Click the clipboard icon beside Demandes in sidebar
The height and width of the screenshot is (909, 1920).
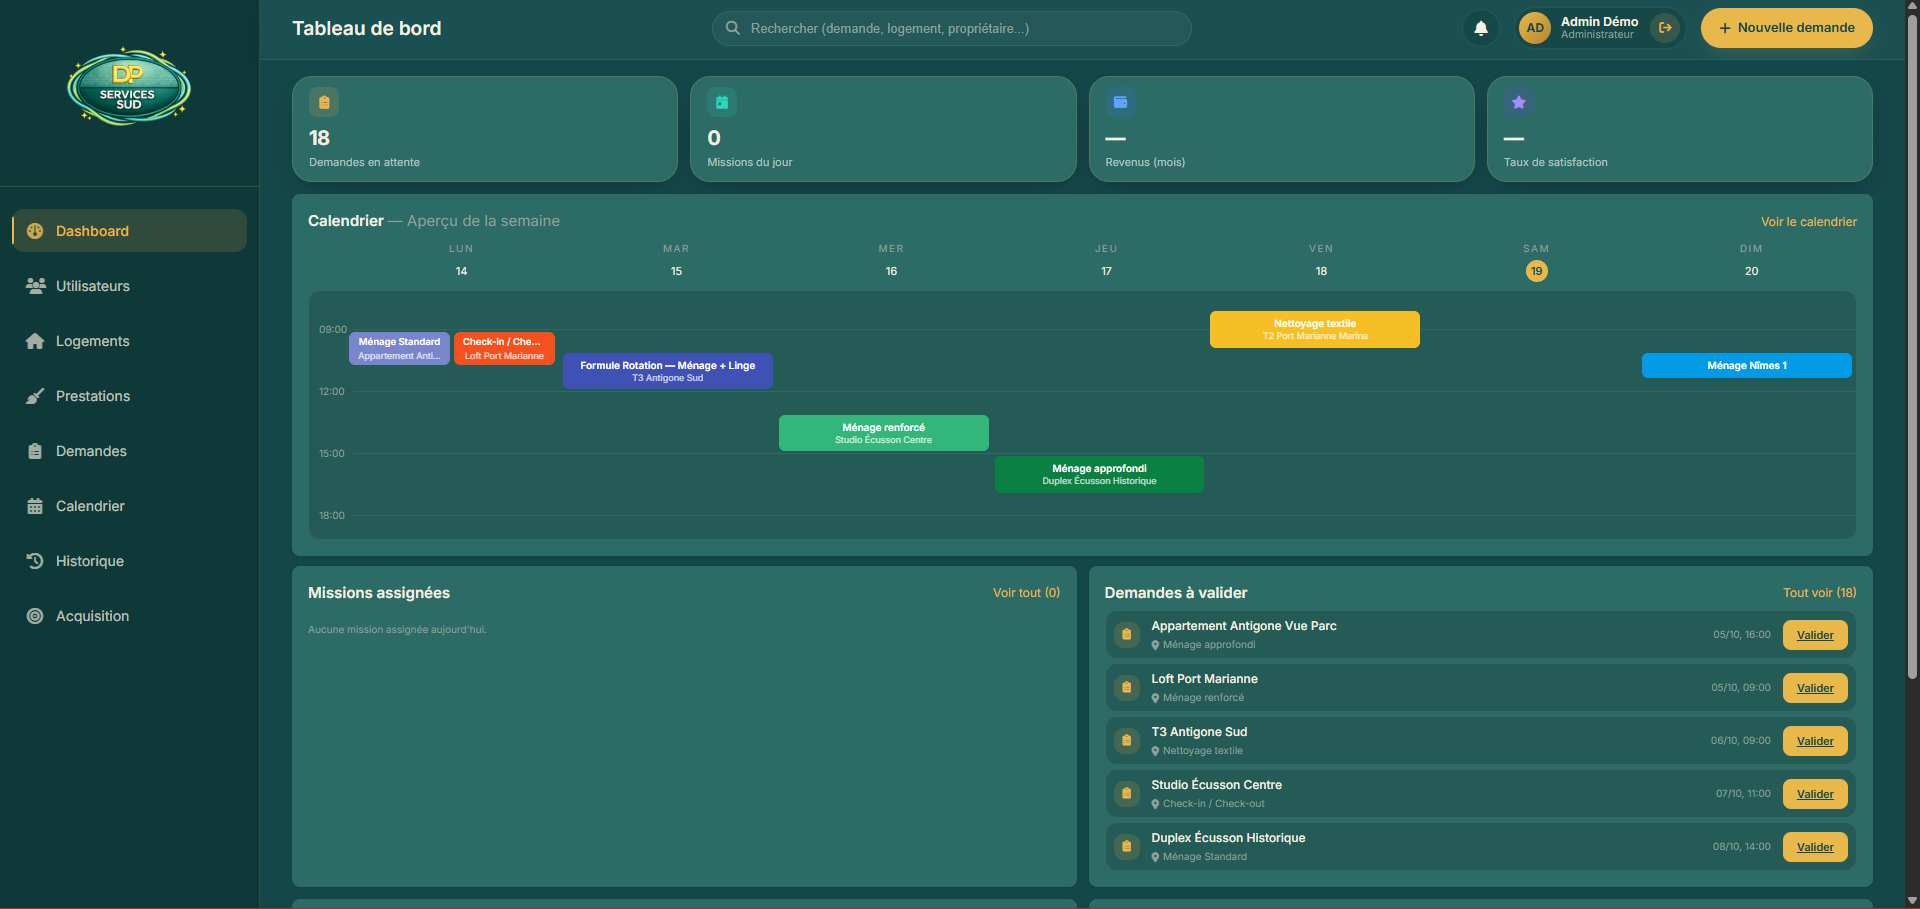click(35, 451)
